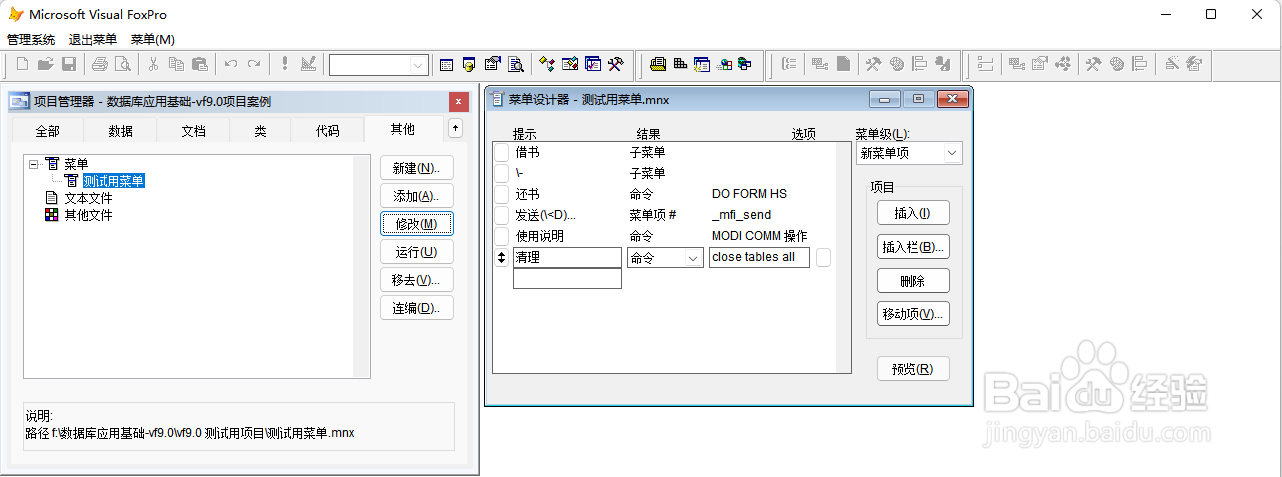Click the Undo arrow icon

click(230, 64)
